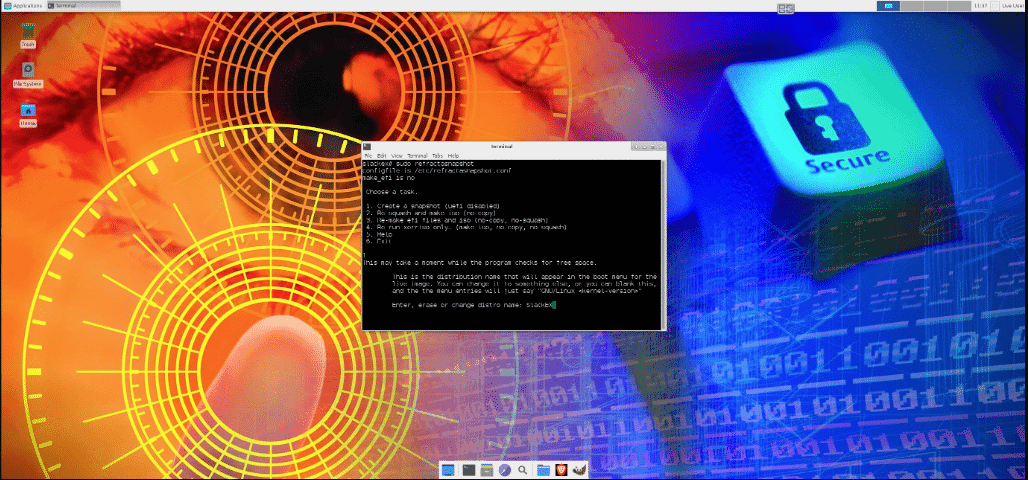The width and height of the screenshot is (1028, 480).
Task: Launch the Brave browser from the dock
Action: pos(561,470)
